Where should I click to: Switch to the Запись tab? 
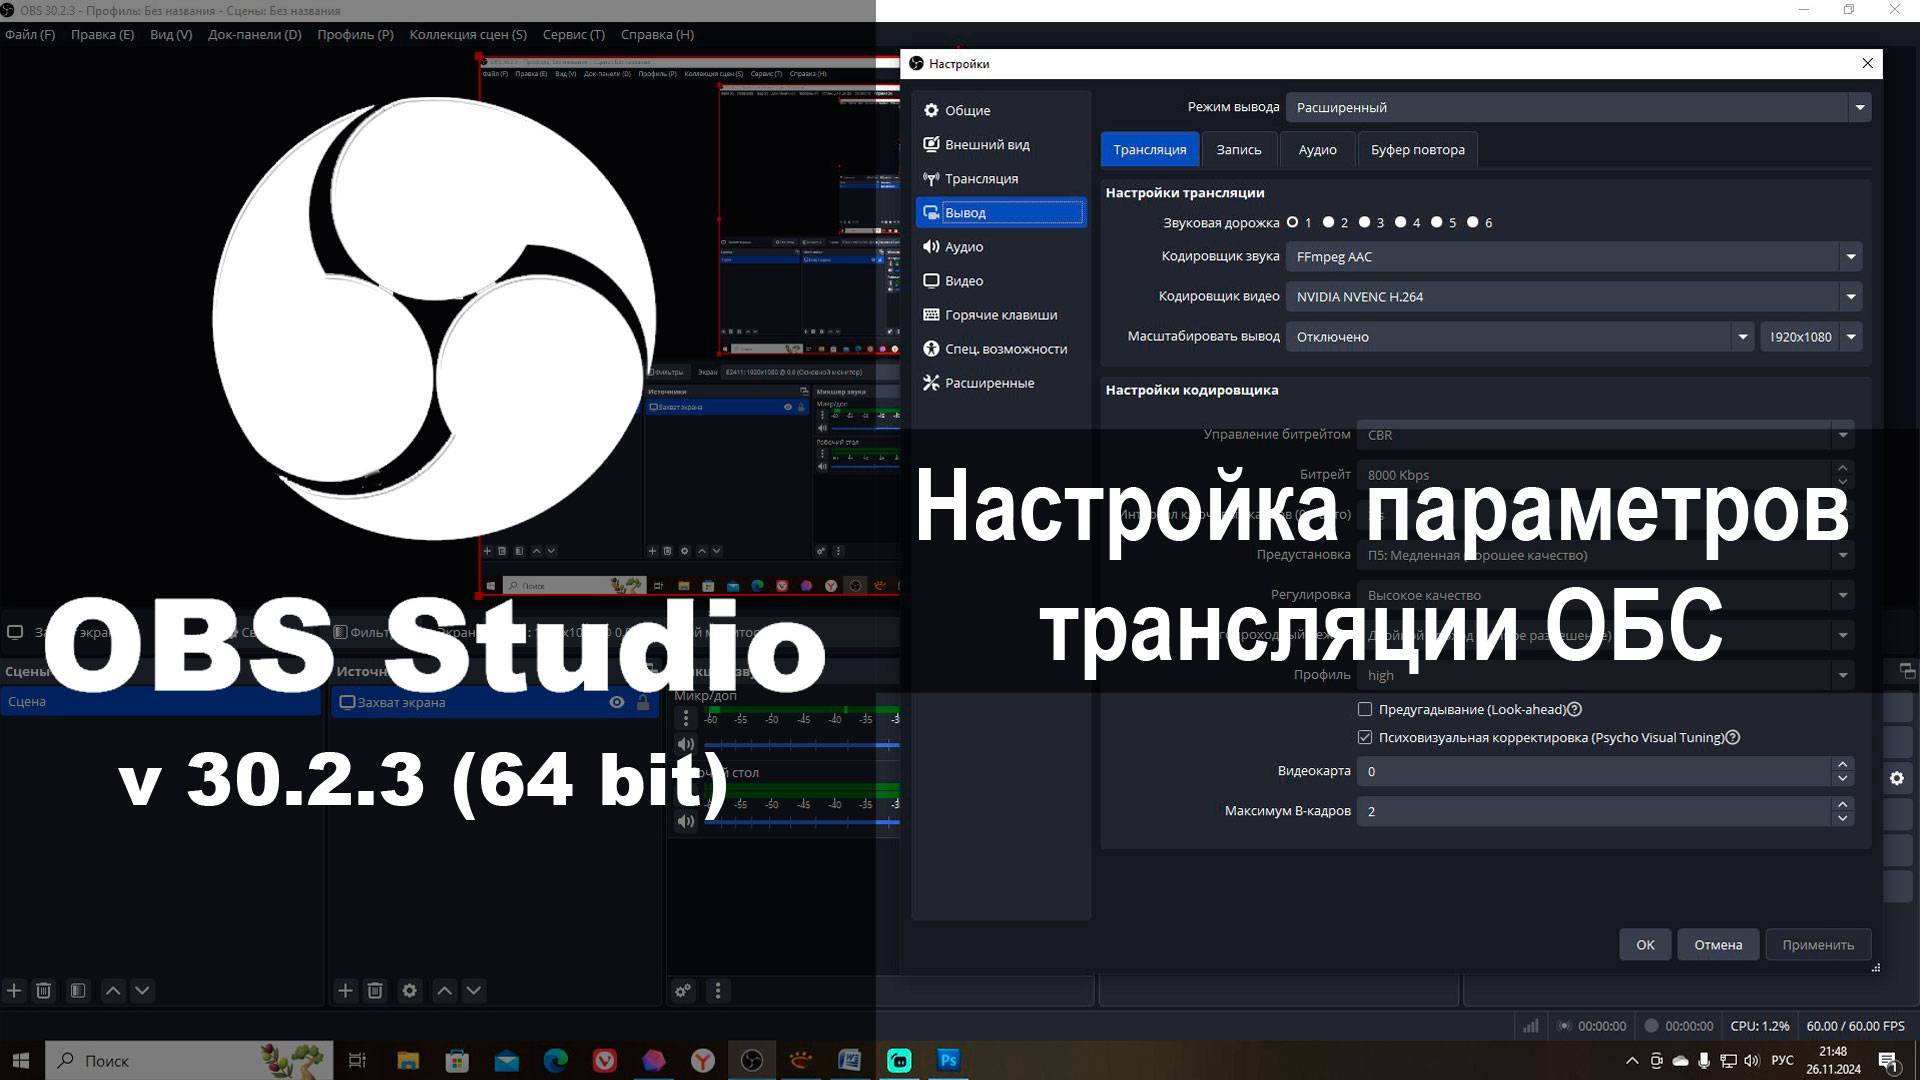point(1238,150)
